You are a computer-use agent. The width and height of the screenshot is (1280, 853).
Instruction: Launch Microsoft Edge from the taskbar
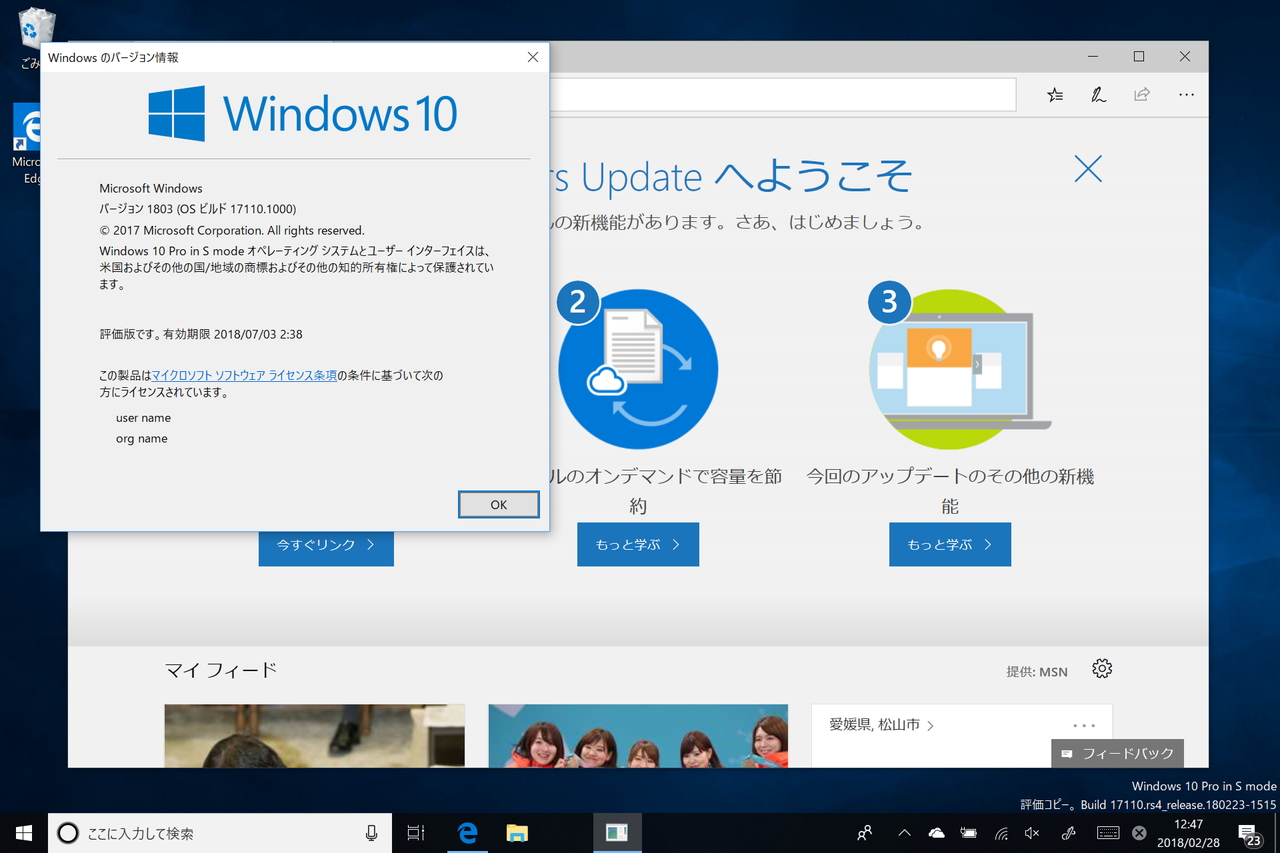click(467, 832)
